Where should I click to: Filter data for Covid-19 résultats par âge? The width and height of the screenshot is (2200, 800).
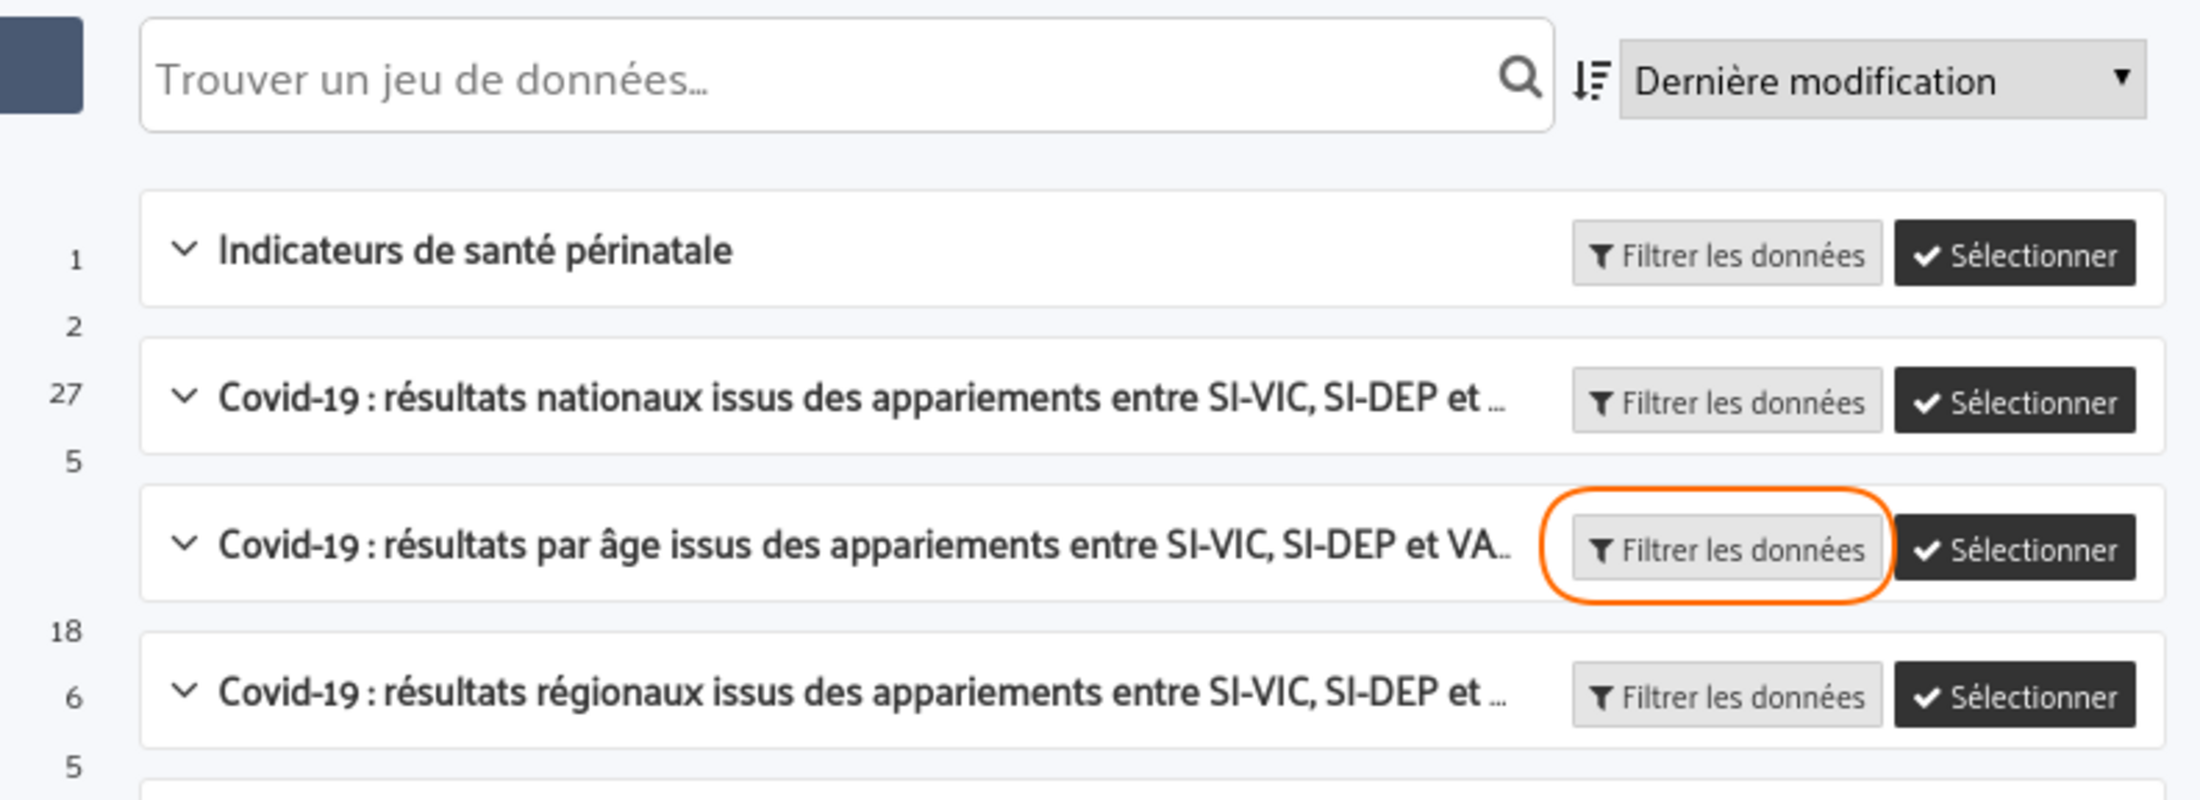point(1727,548)
